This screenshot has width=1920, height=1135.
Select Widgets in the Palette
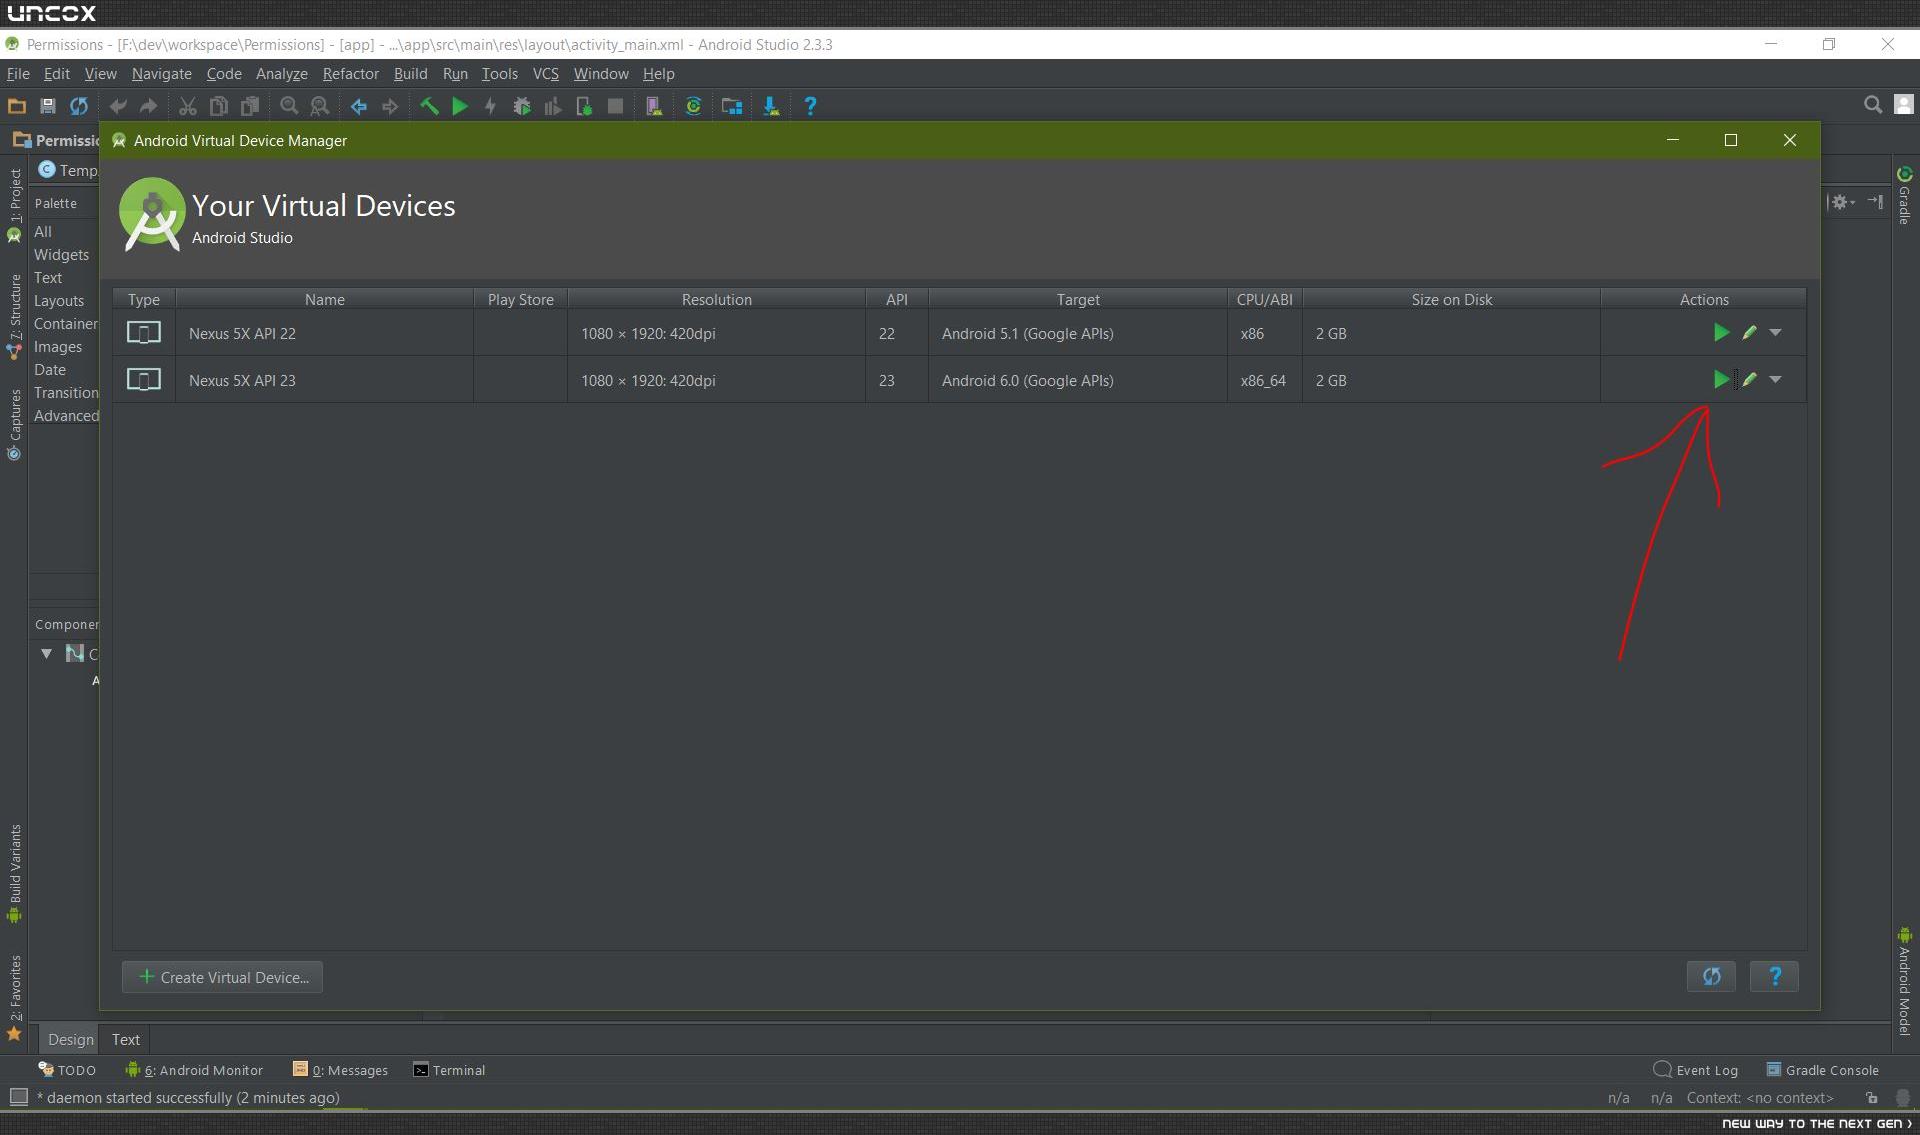62,255
